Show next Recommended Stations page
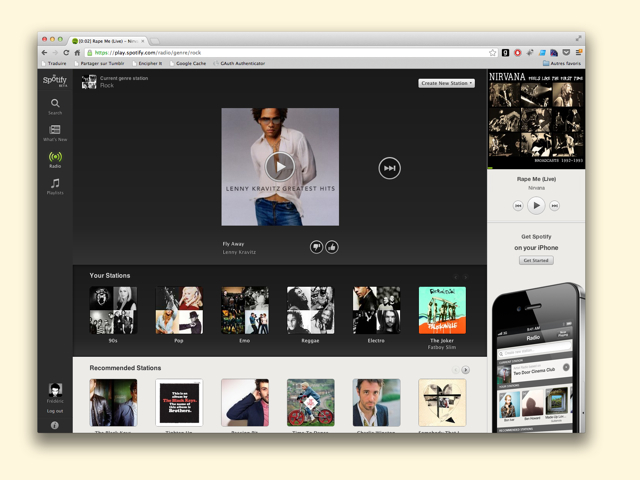The image size is (640, 480). (x=465, y=370)
